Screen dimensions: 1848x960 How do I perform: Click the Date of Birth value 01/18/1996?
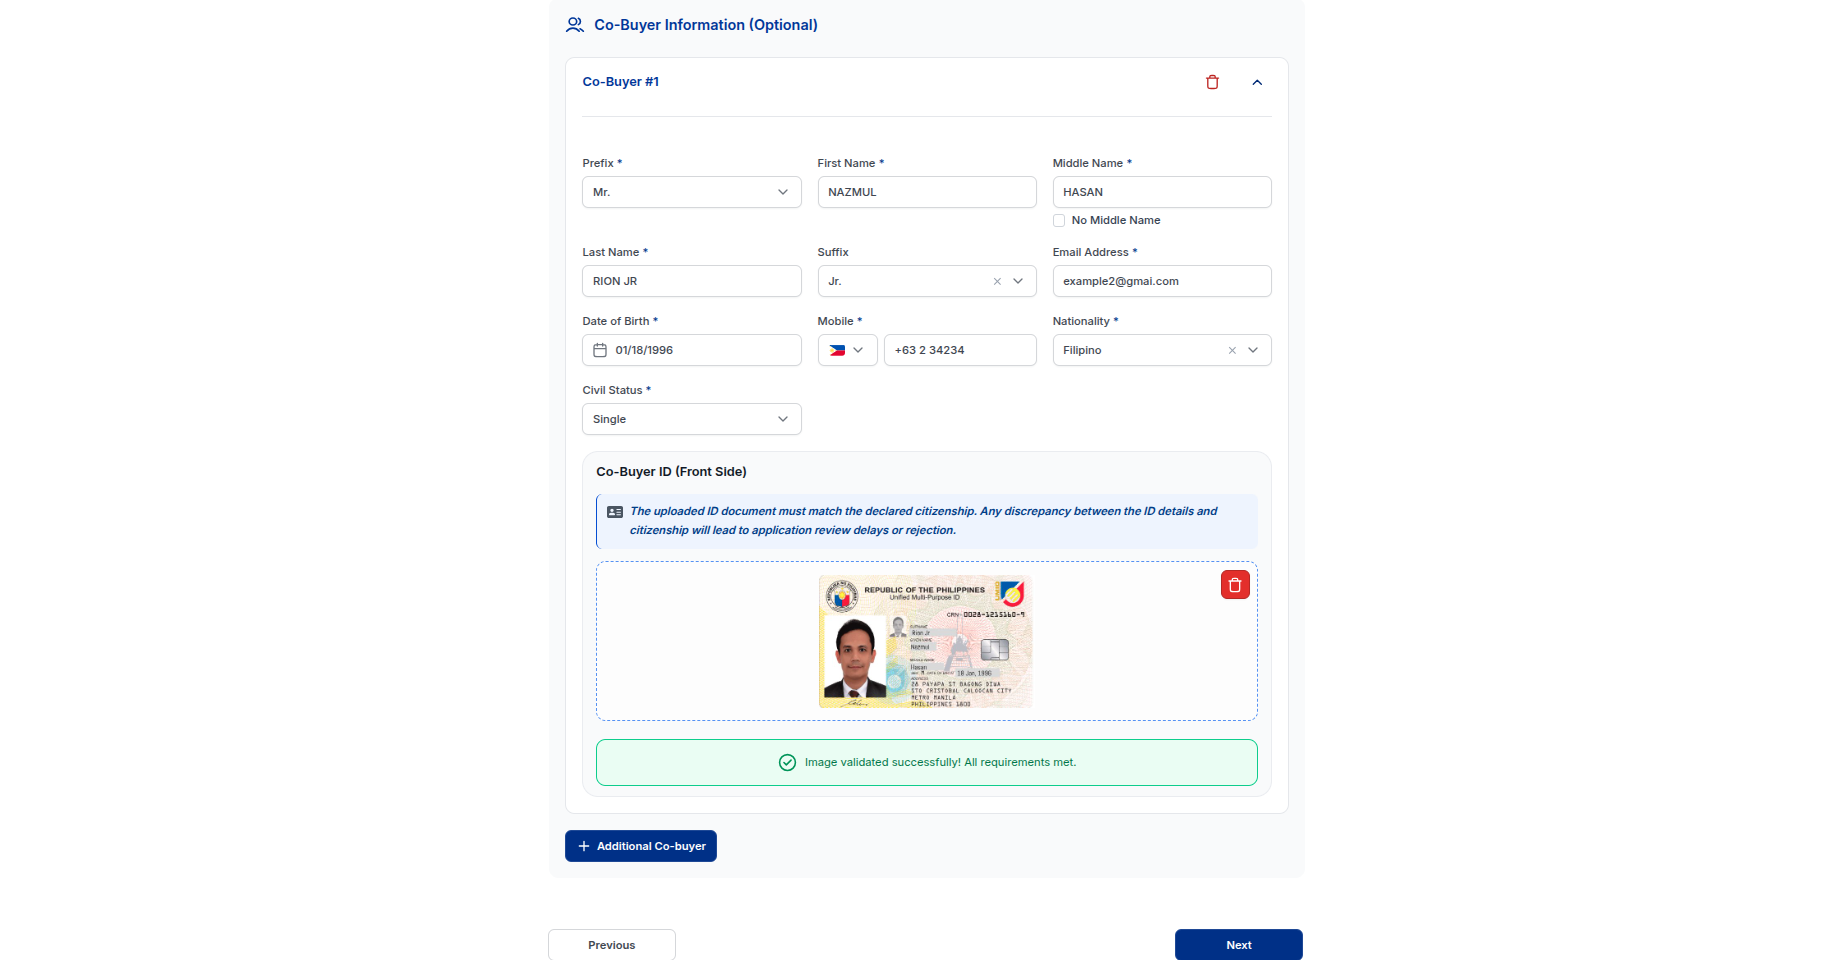[644, 350]
